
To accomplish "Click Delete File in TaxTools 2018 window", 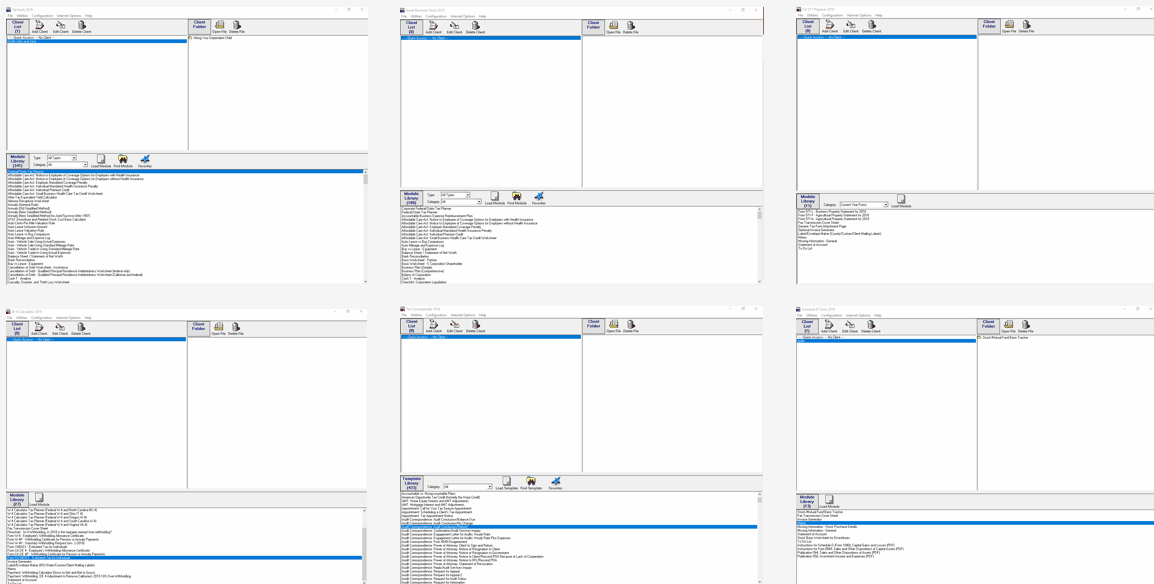I will point(237,27).
